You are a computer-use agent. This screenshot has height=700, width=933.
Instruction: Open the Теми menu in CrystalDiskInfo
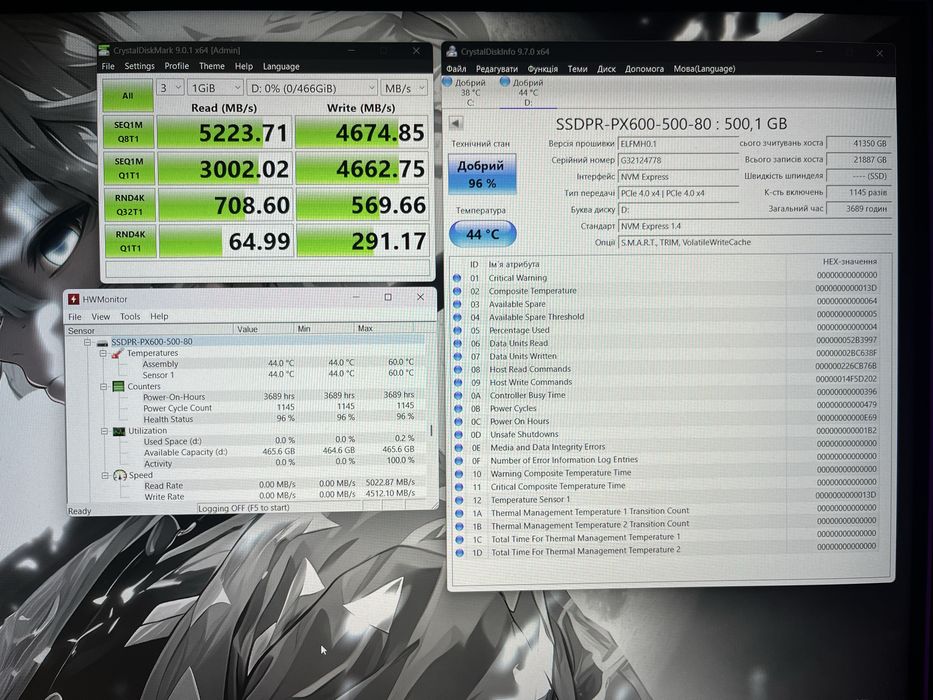pos(577,69)
